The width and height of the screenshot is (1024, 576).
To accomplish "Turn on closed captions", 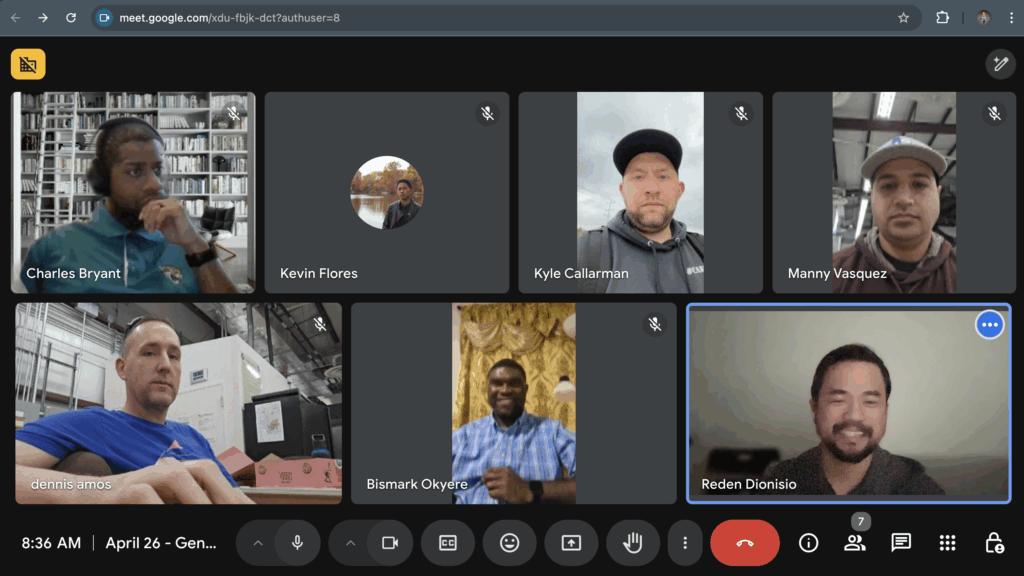I will point(448,543).
